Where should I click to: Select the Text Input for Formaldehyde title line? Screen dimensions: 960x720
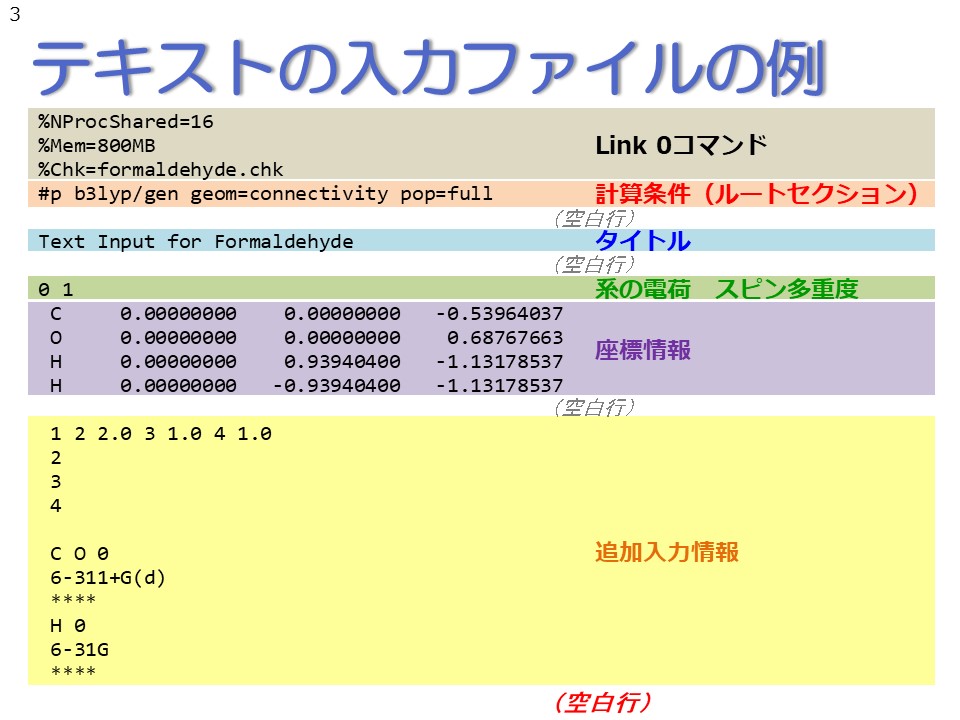(196, 241)
